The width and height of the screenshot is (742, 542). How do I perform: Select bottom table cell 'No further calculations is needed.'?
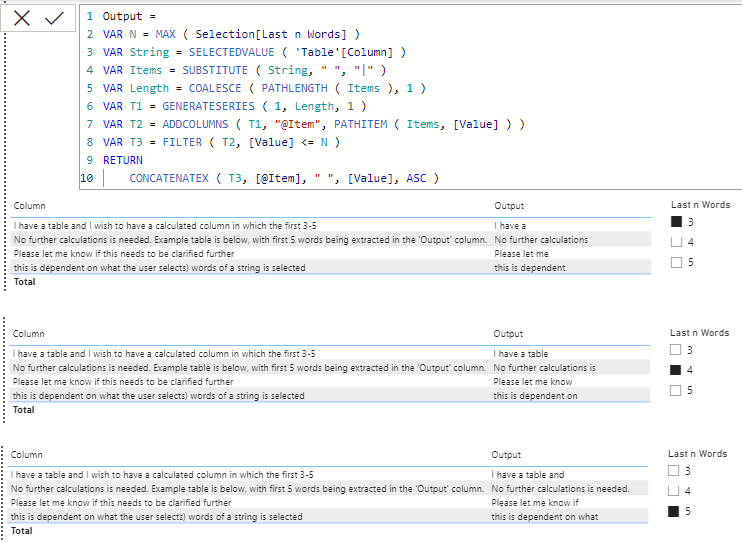coord(560,489)
